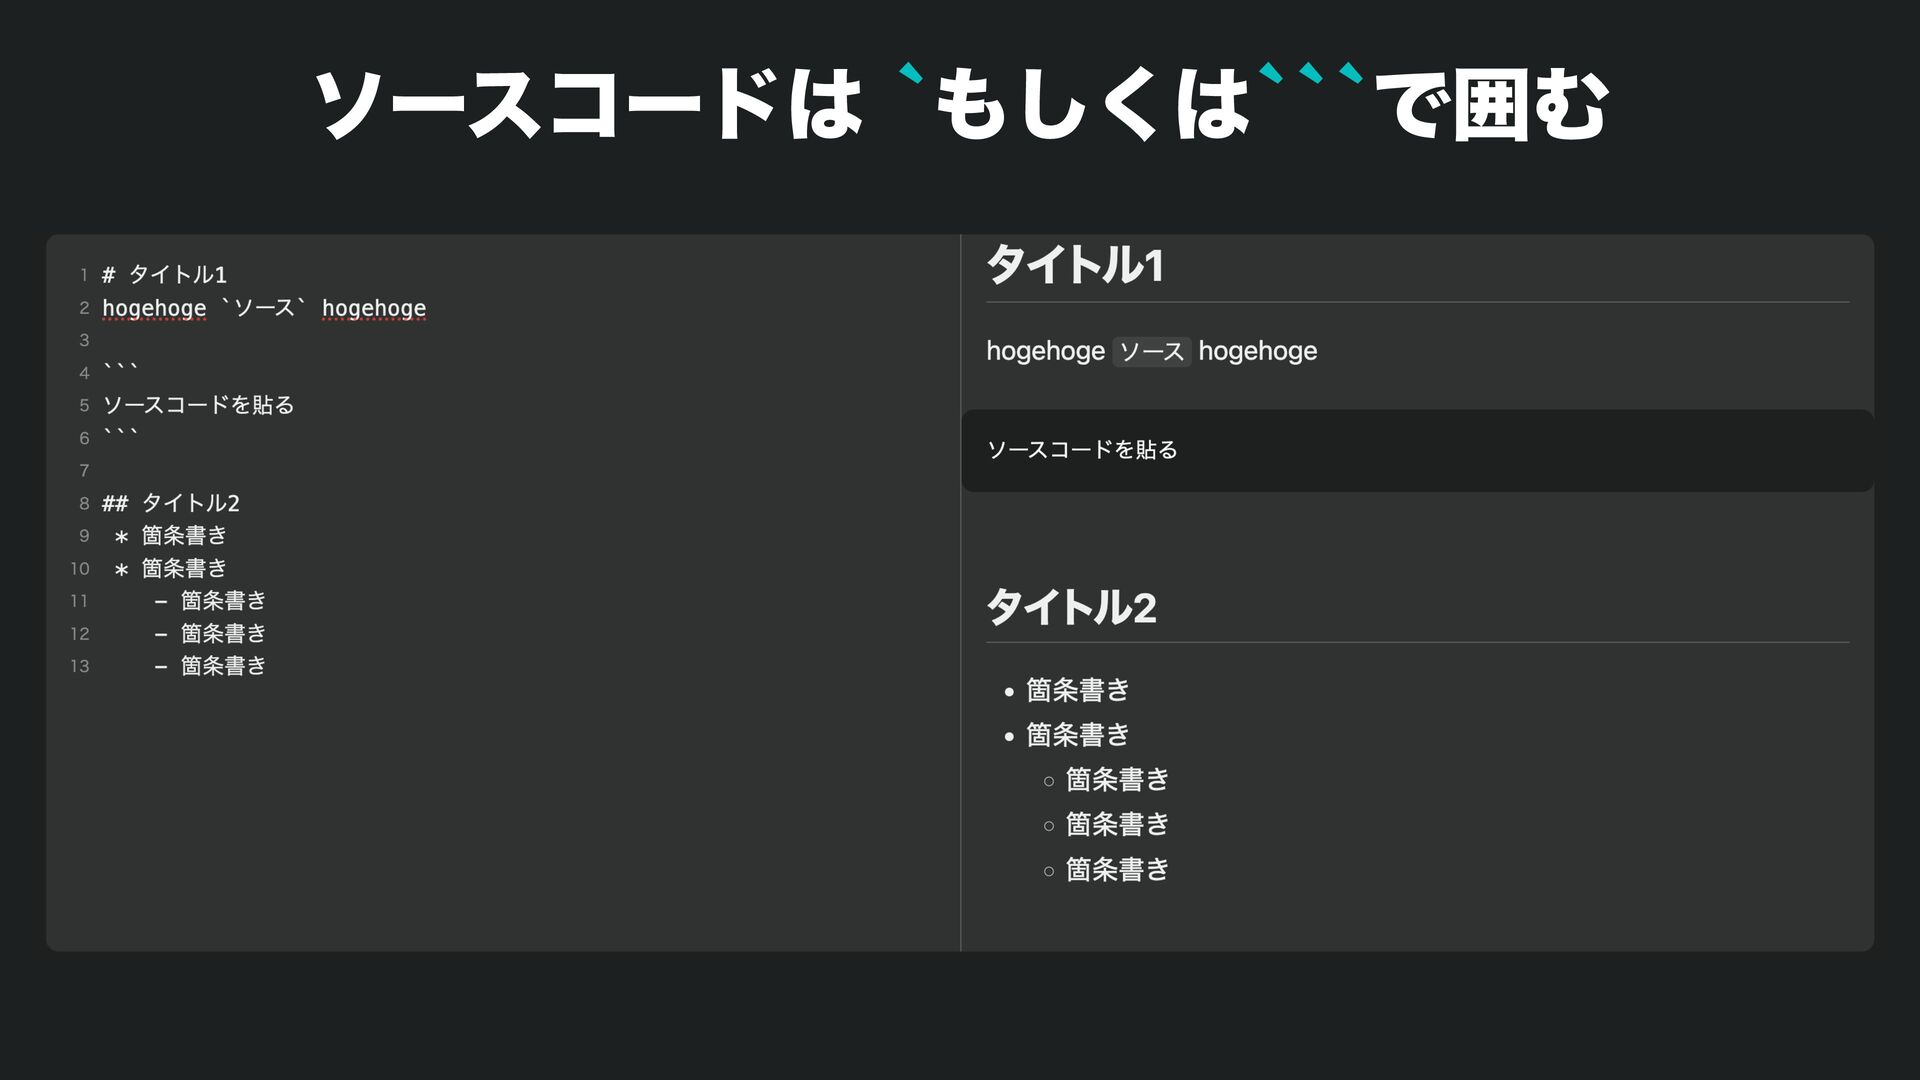The height and width of the screenshot is (1080, 1920).
Task: Click cyan triple backticks in slide title
Action: click(x=1311, y=74)
